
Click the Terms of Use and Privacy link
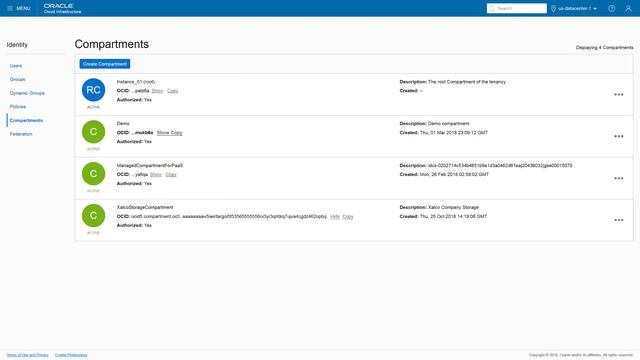[x=27, y=355]
